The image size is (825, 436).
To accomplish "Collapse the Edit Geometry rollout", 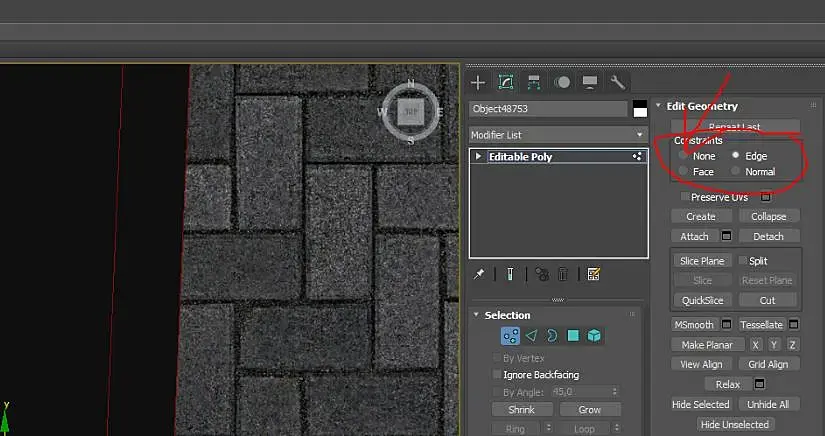I will point(658,106).
